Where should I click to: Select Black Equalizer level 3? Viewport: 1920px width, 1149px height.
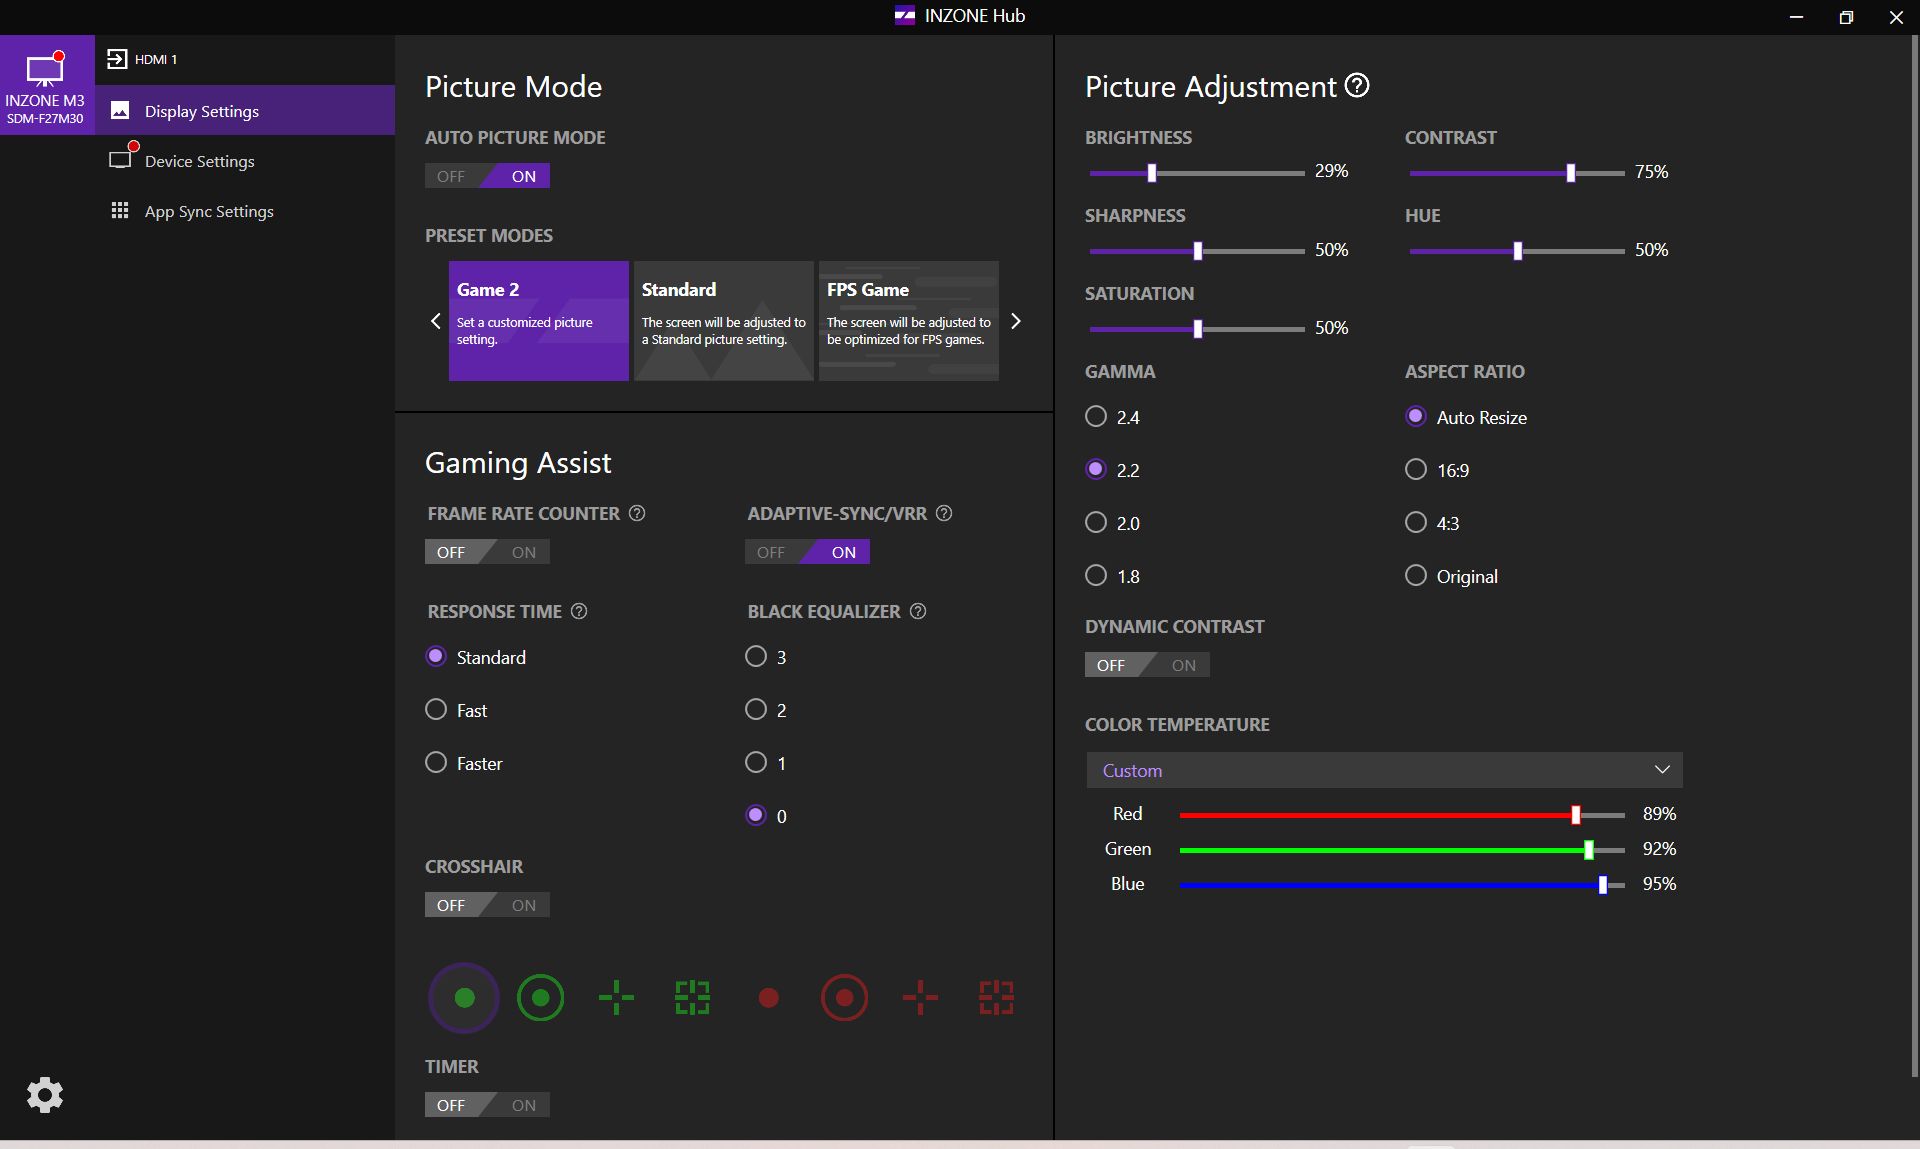[x=756, y=656]
